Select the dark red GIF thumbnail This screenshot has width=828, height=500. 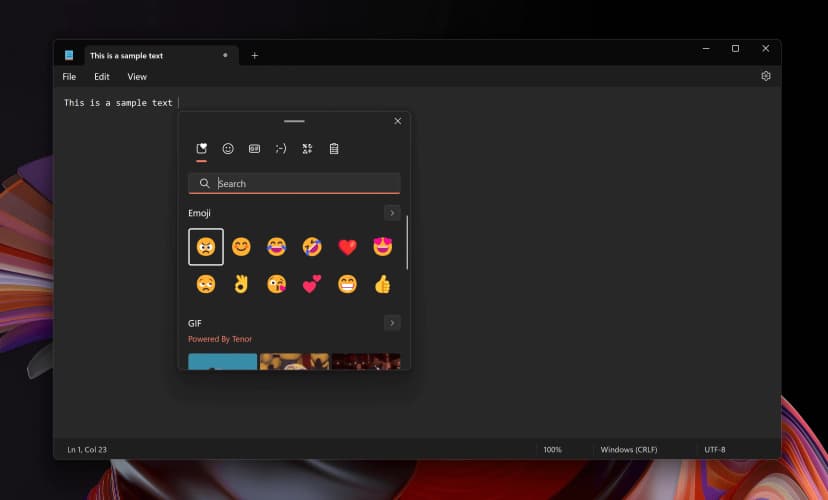click(x=366, y=362)
